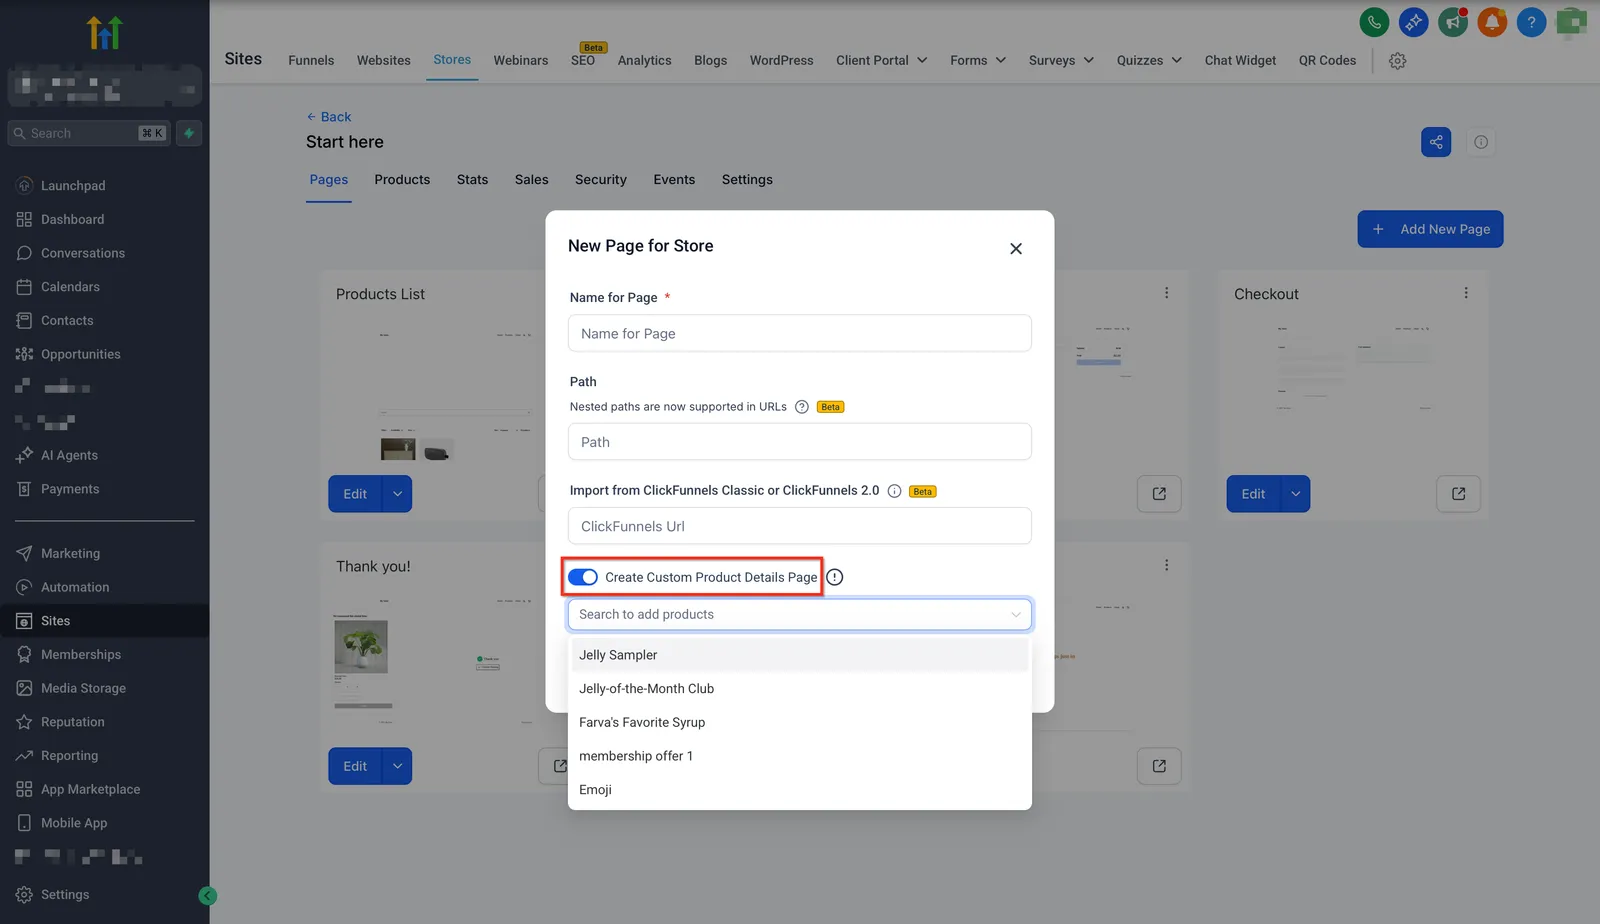This screenshot has width=1600, height=924.
Task: Click the Sites settings gear icon
Action: click(1398, 61)
